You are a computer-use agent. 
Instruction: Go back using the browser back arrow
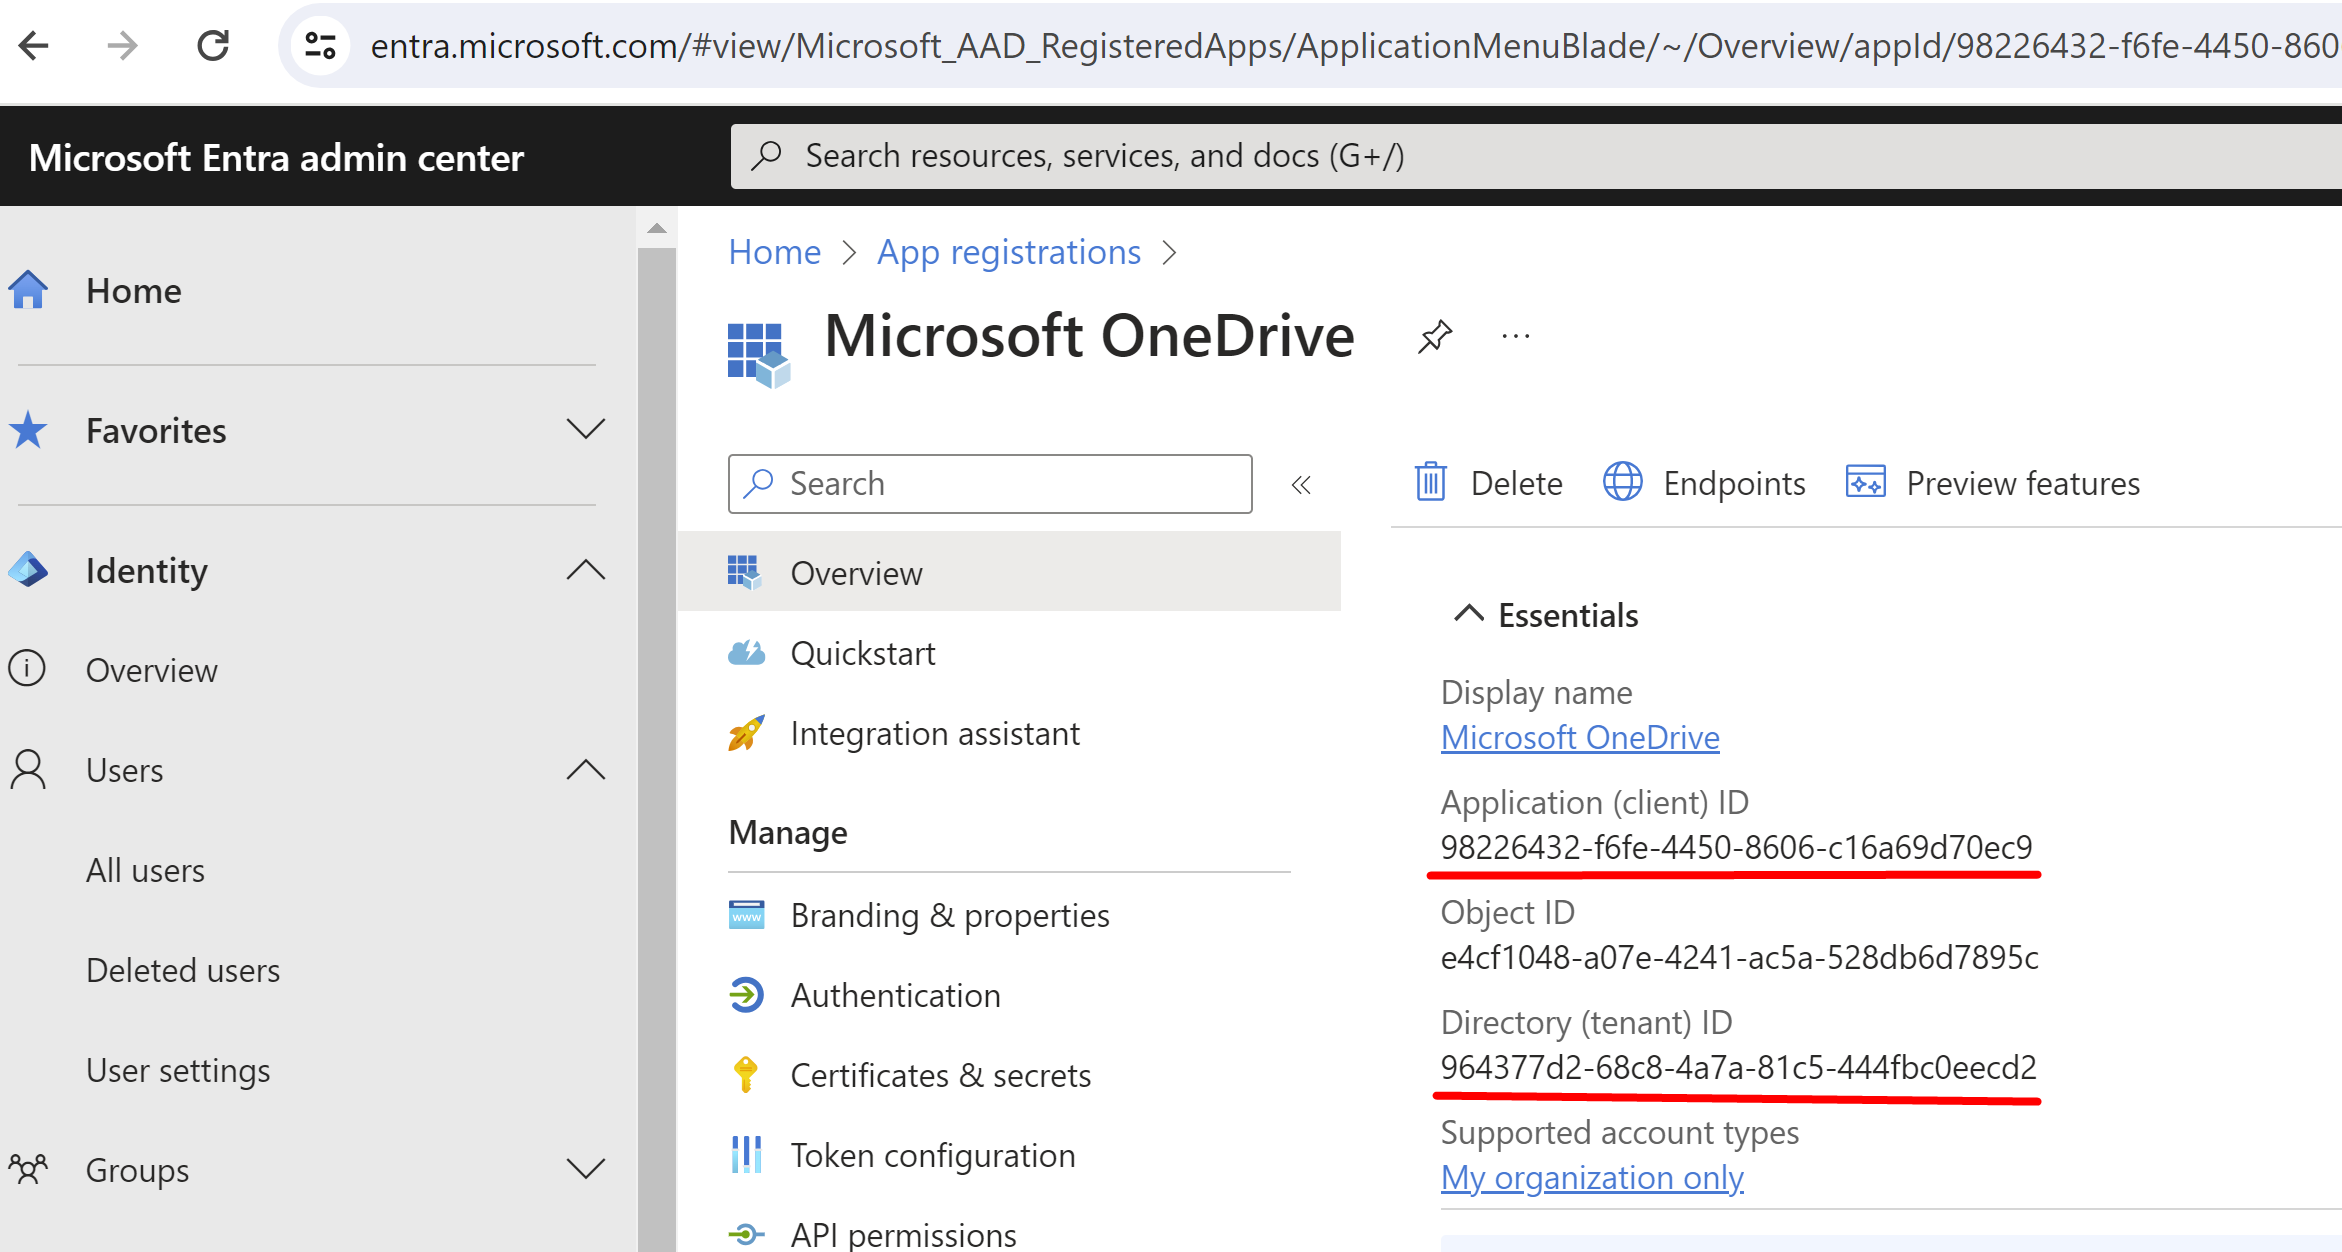pyautogui.click(x=34, y=46)
